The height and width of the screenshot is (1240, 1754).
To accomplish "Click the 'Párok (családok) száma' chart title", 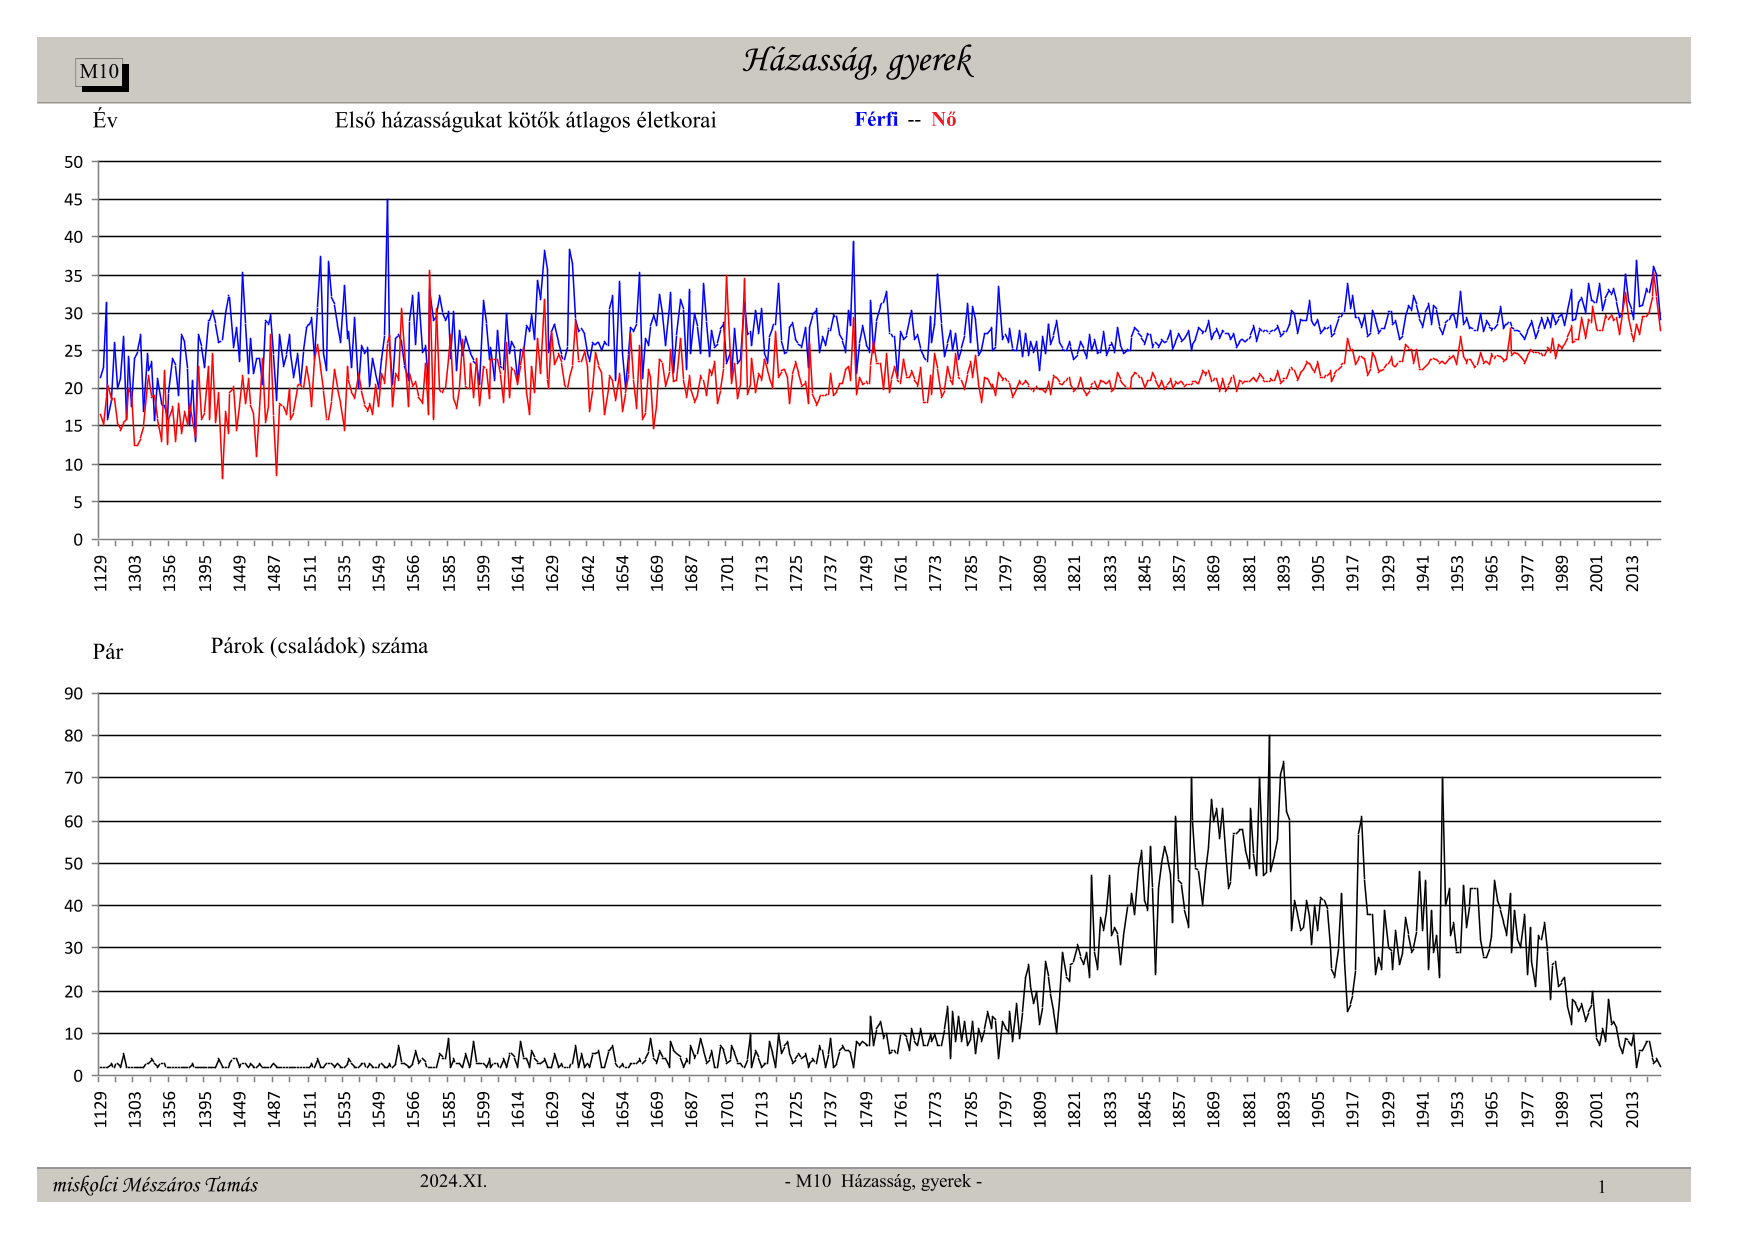I will pyautogui.click(x=319, y=646).
